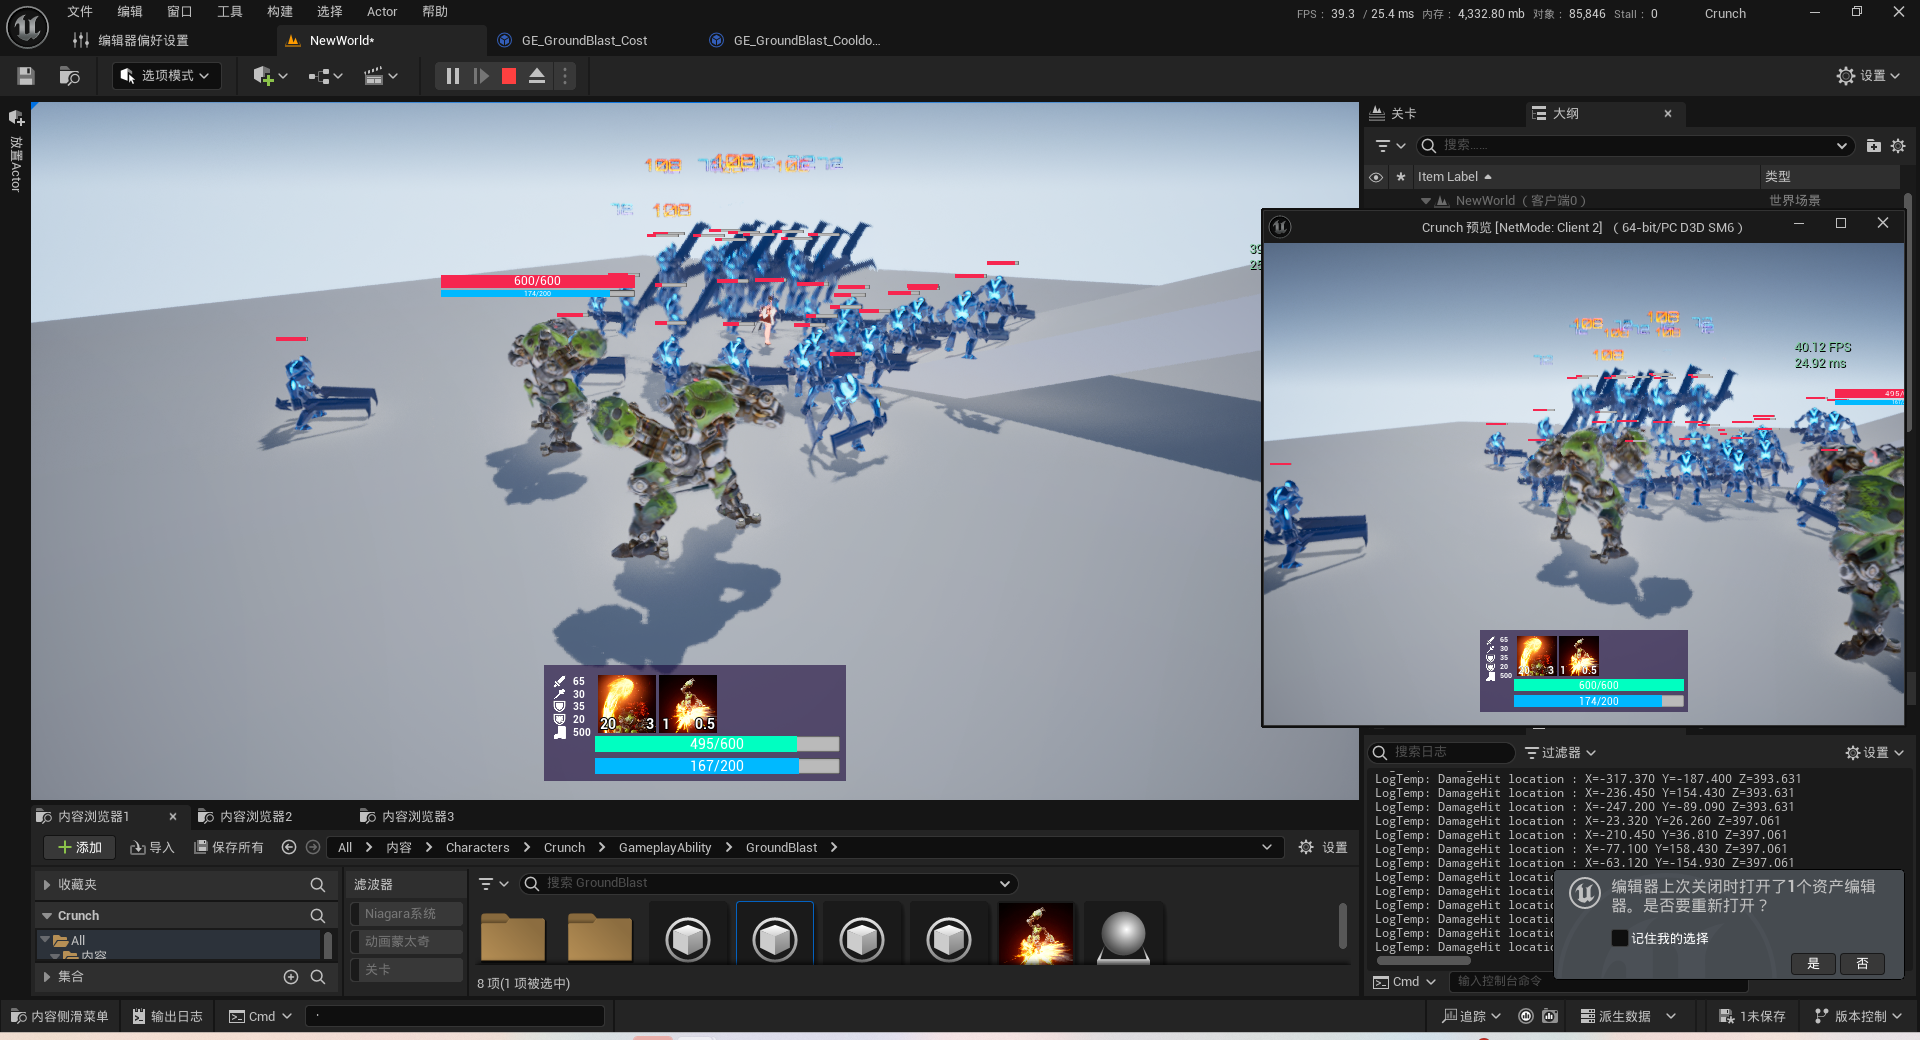Open the Actor menu
The image size is (1920, 1040).
(382, 12)
